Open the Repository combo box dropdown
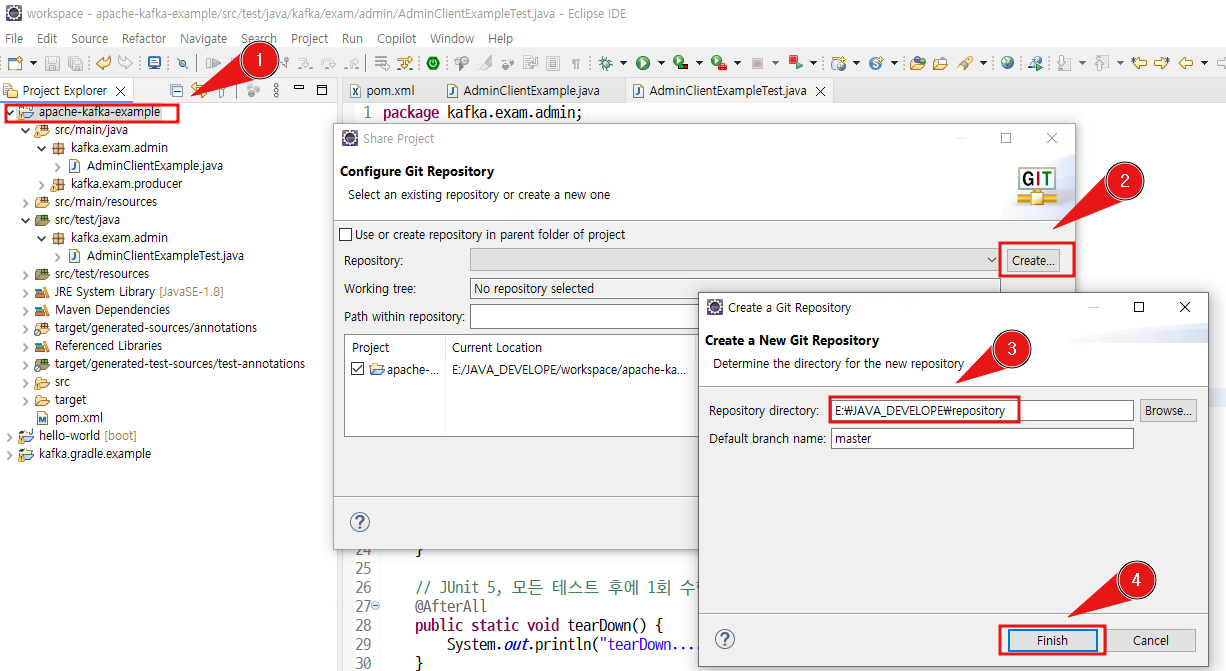 [991, 261]
